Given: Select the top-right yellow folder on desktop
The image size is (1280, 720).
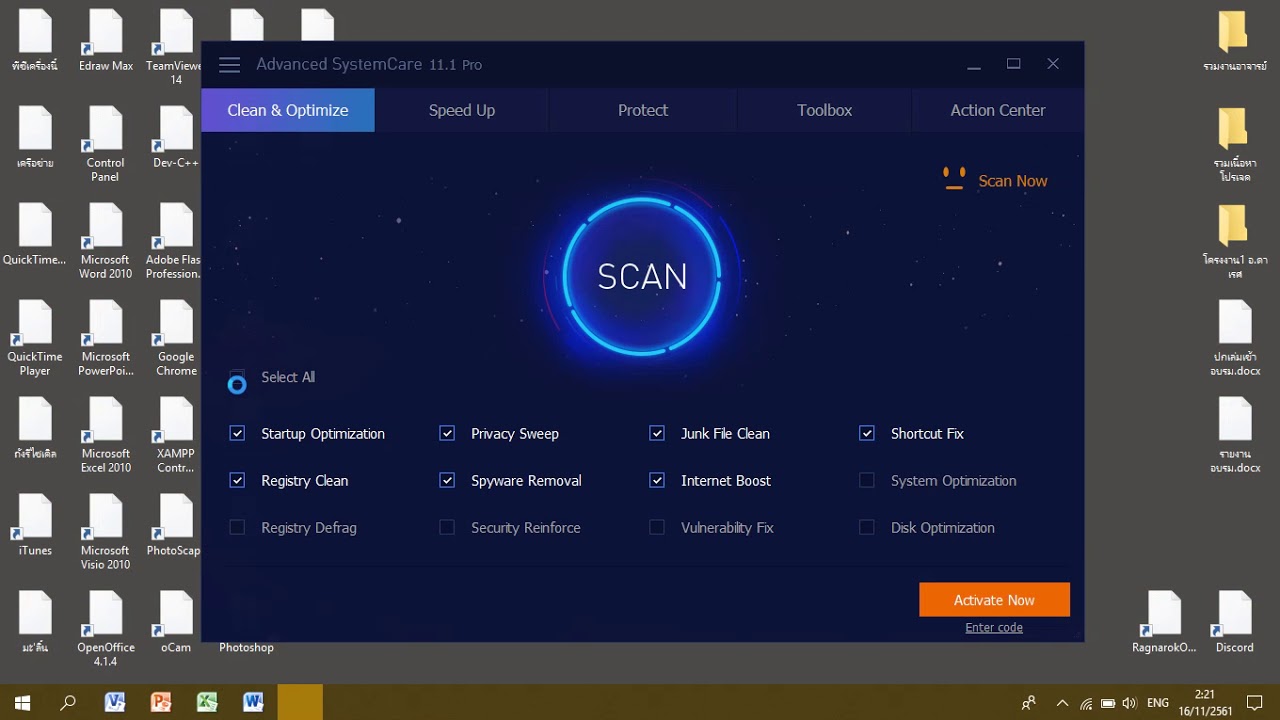Looking at the screenshot, I should tap(1234, 42).
